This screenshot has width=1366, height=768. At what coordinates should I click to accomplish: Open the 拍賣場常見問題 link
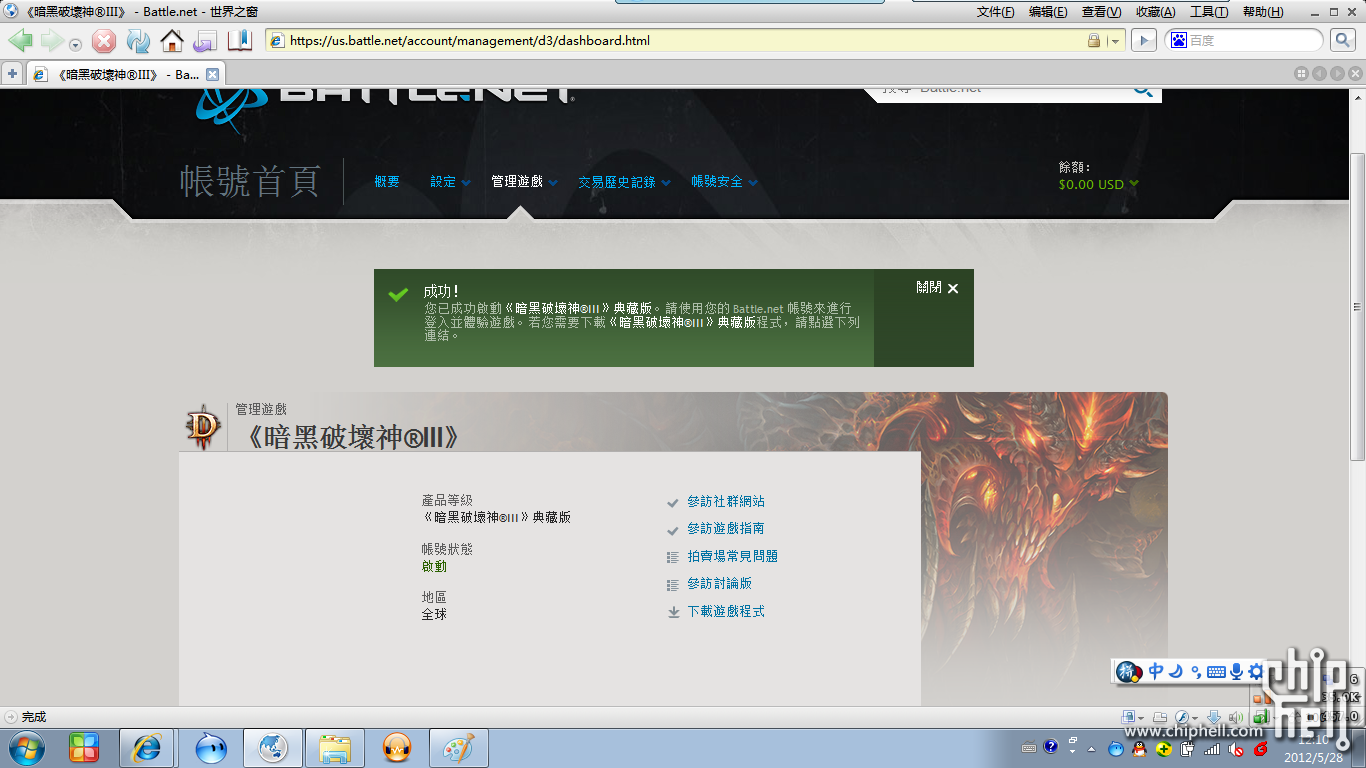733,556
